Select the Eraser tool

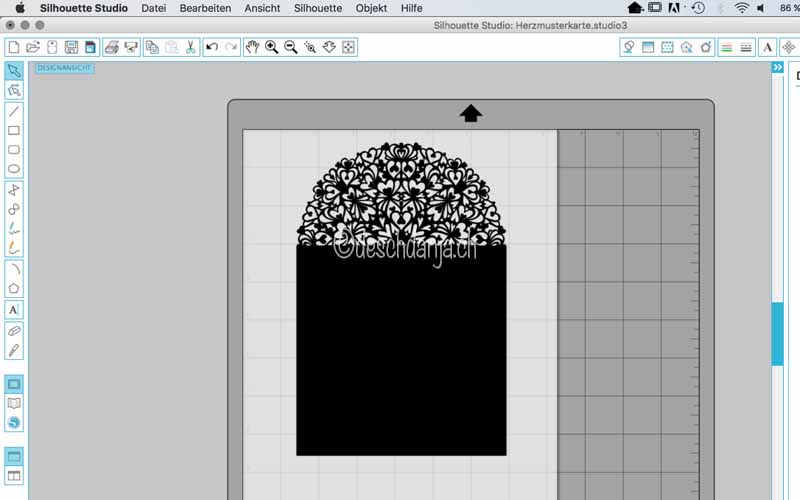coord(14,329)
